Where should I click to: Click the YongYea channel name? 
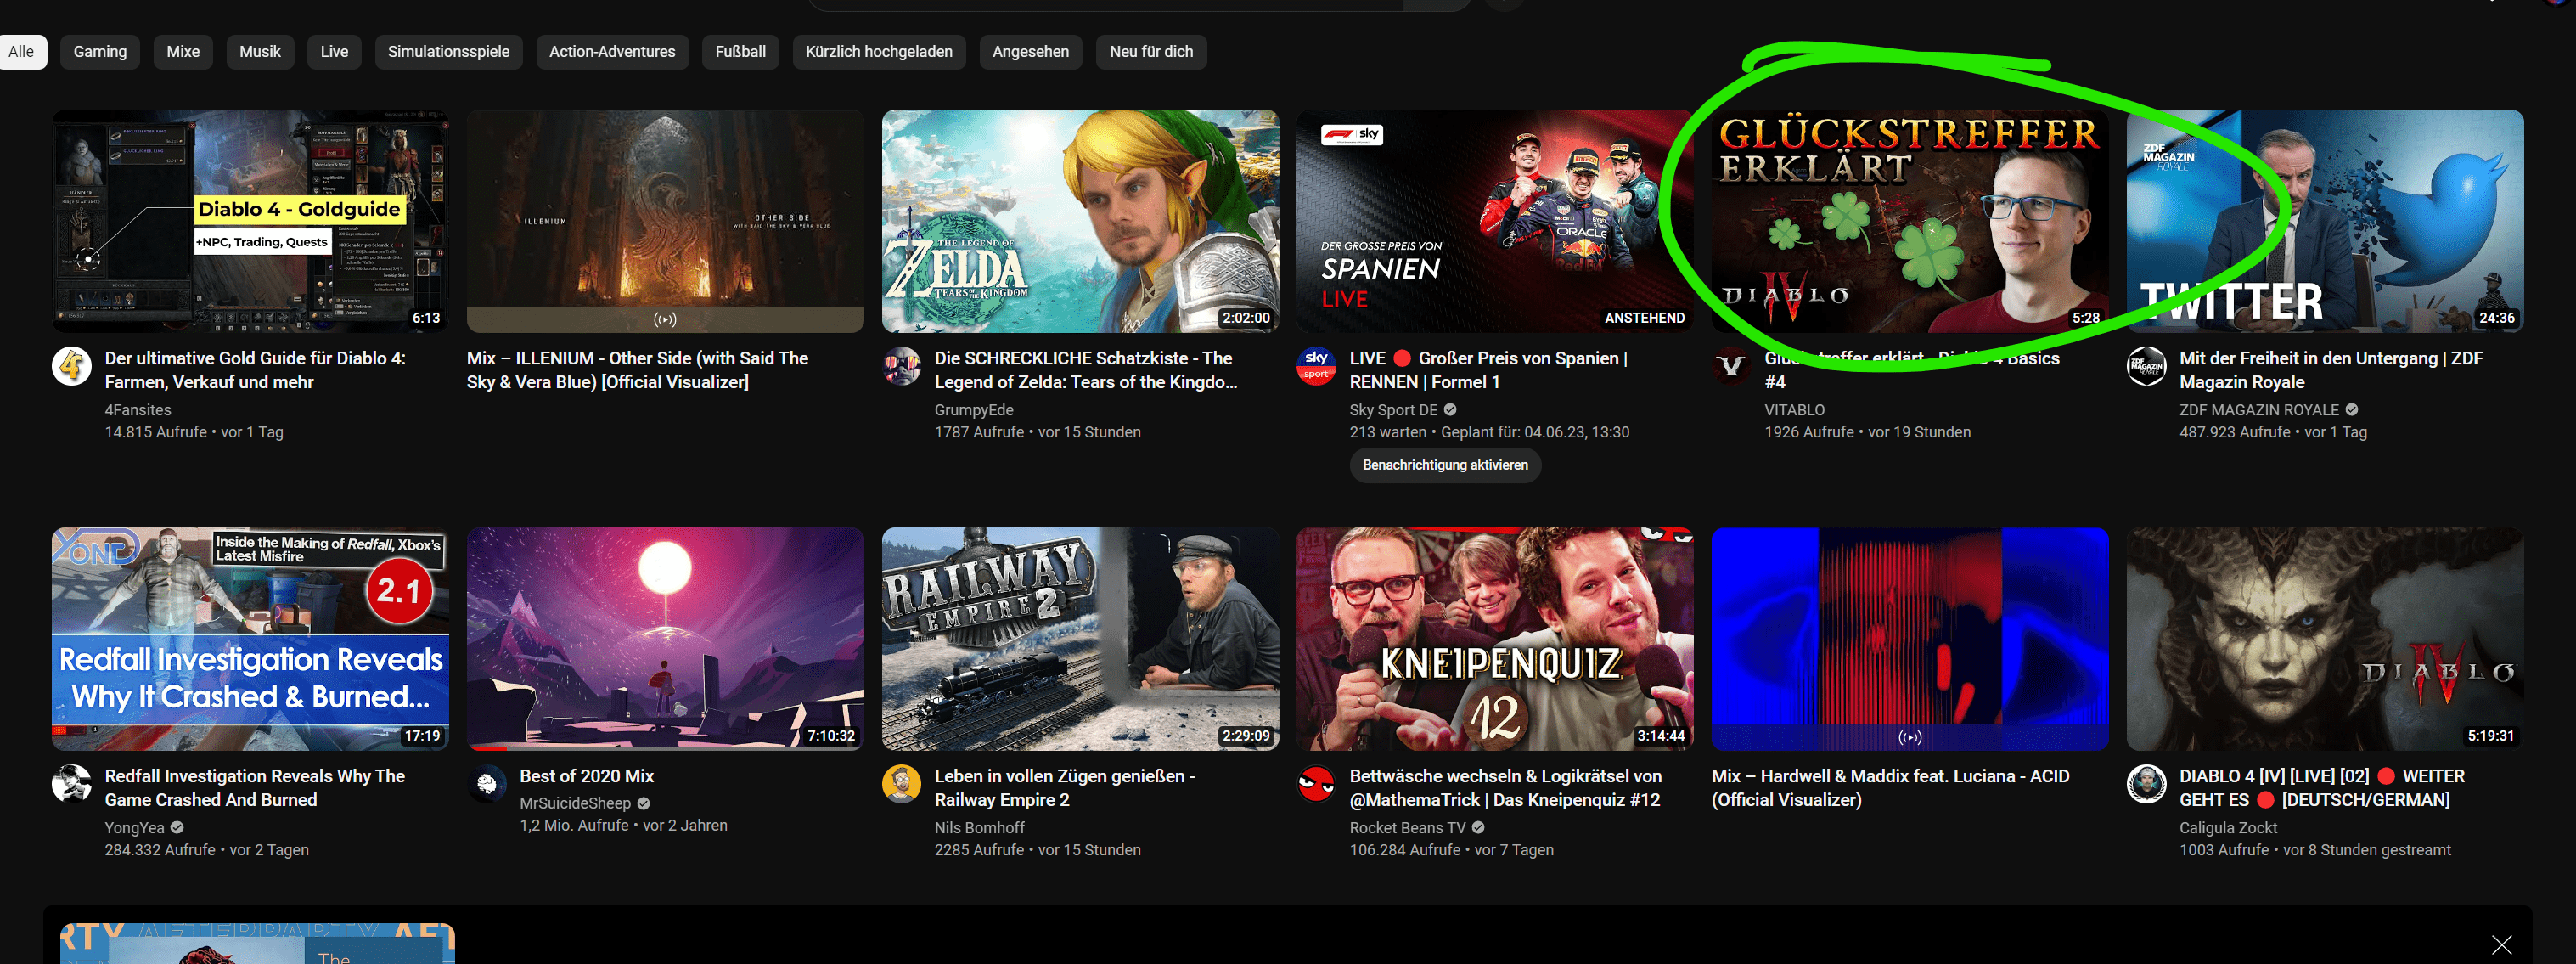coord(134,828)
